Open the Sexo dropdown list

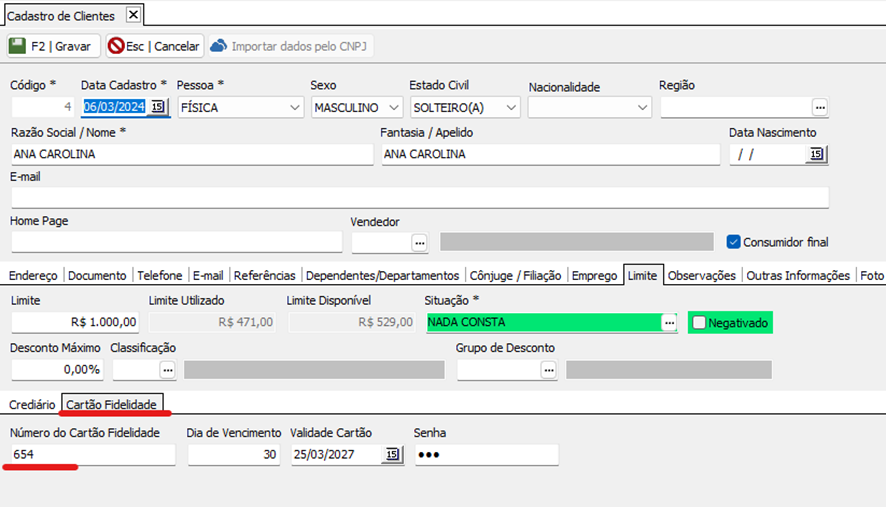[393, 108]
